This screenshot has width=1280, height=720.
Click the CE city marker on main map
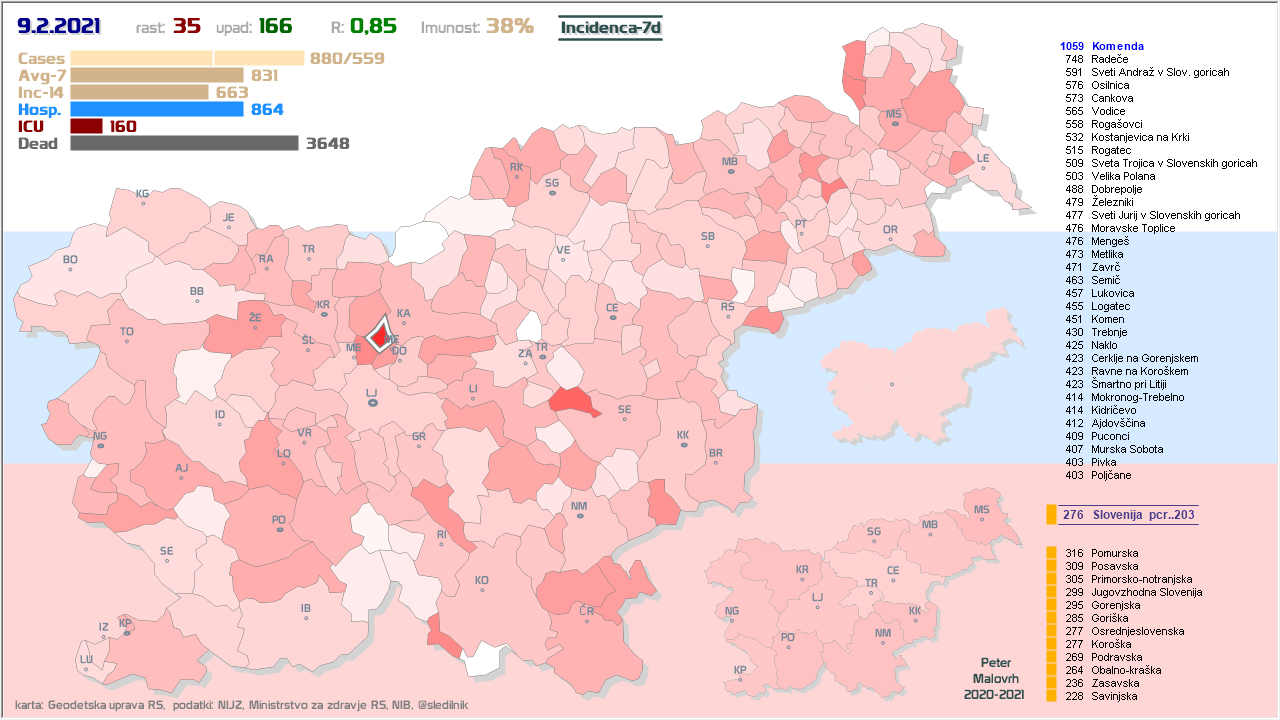(x=612, y=318)
